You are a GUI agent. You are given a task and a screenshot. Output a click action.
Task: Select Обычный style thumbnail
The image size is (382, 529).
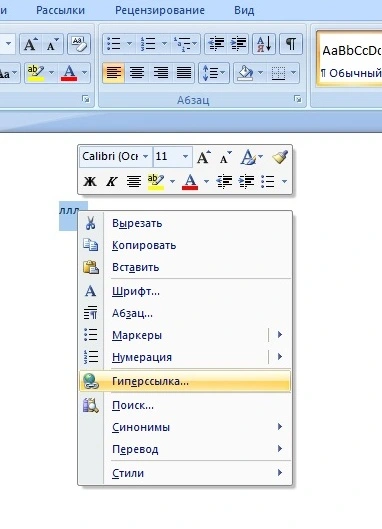point(350,58)
